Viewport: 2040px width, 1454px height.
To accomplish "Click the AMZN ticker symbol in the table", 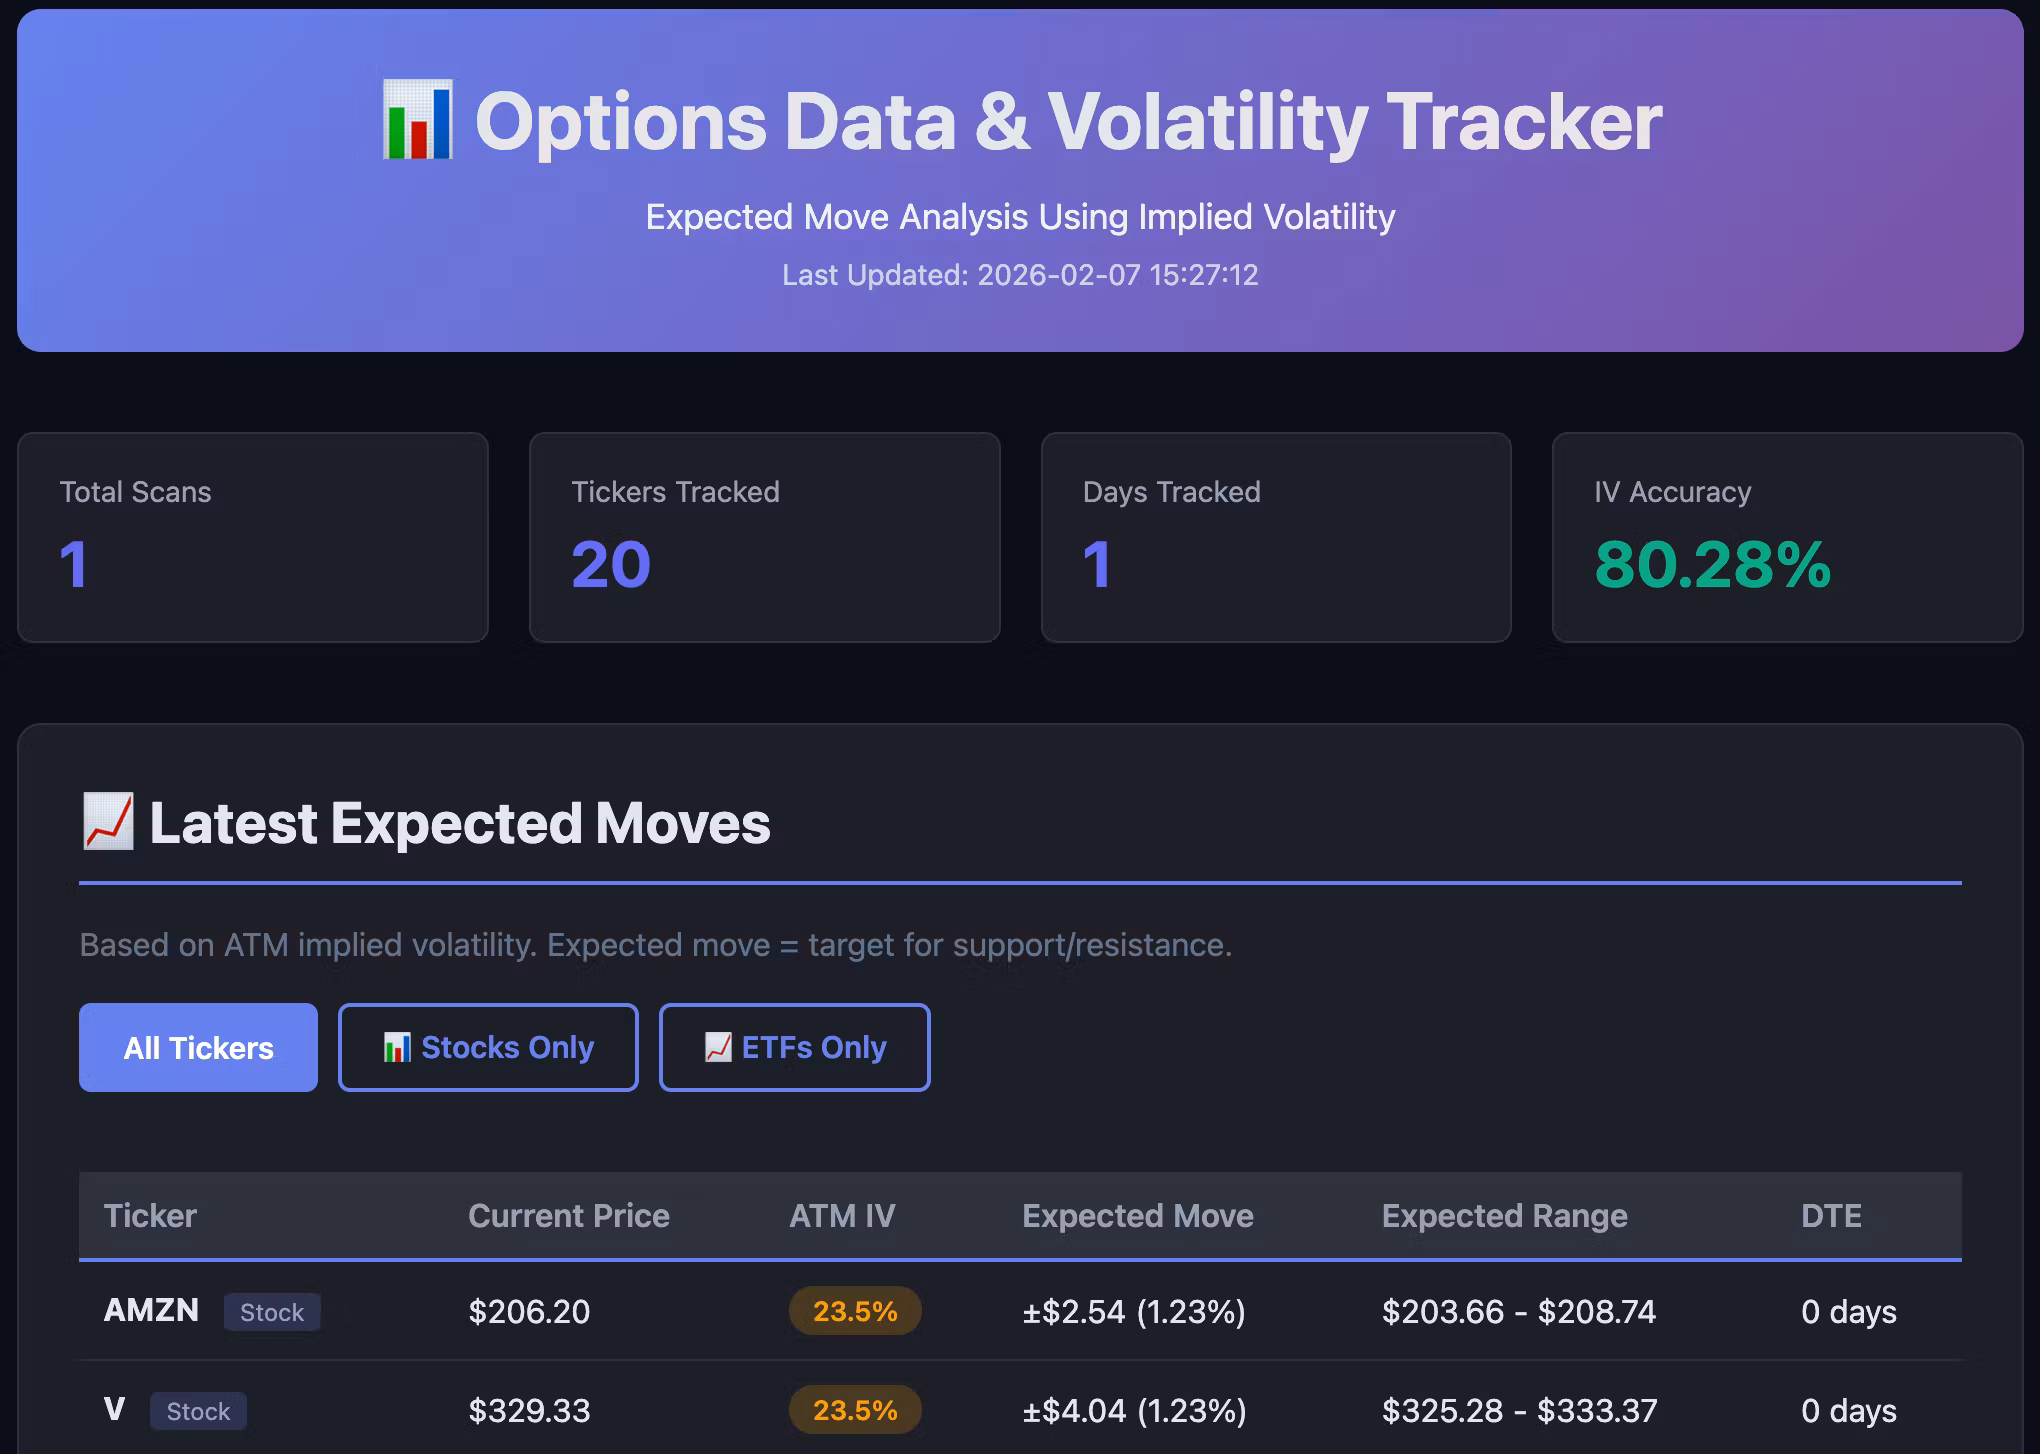I will 151,1310.
